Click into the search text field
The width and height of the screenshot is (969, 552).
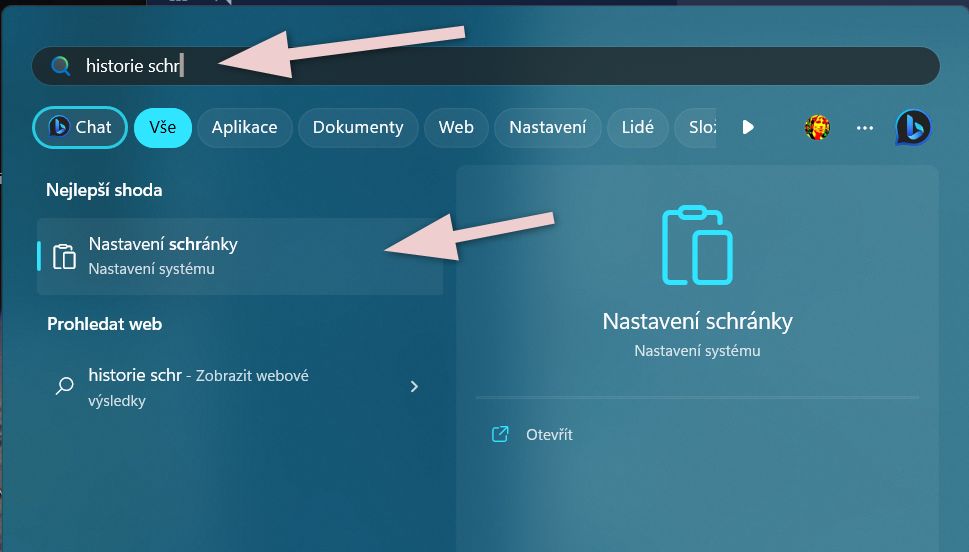[486, 66]
